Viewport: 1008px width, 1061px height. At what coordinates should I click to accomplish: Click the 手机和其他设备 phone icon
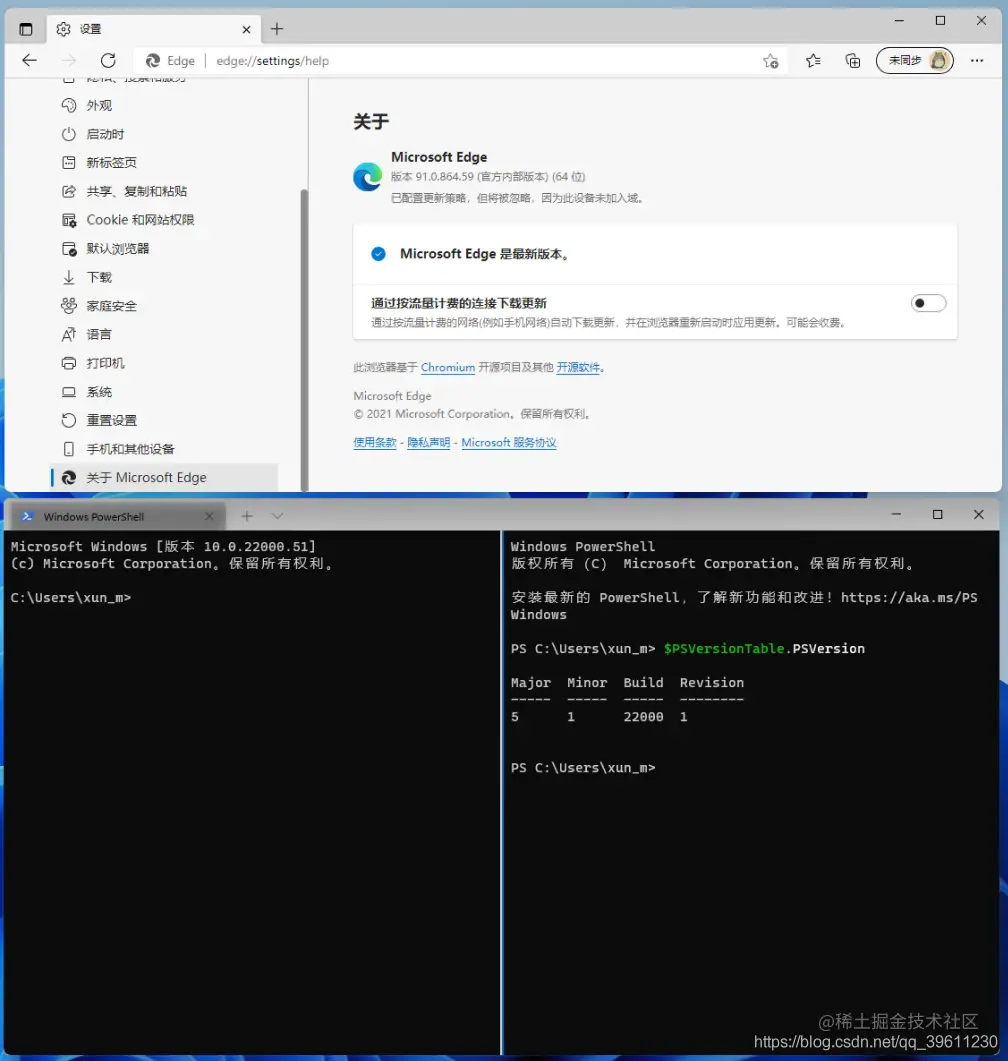68,449
